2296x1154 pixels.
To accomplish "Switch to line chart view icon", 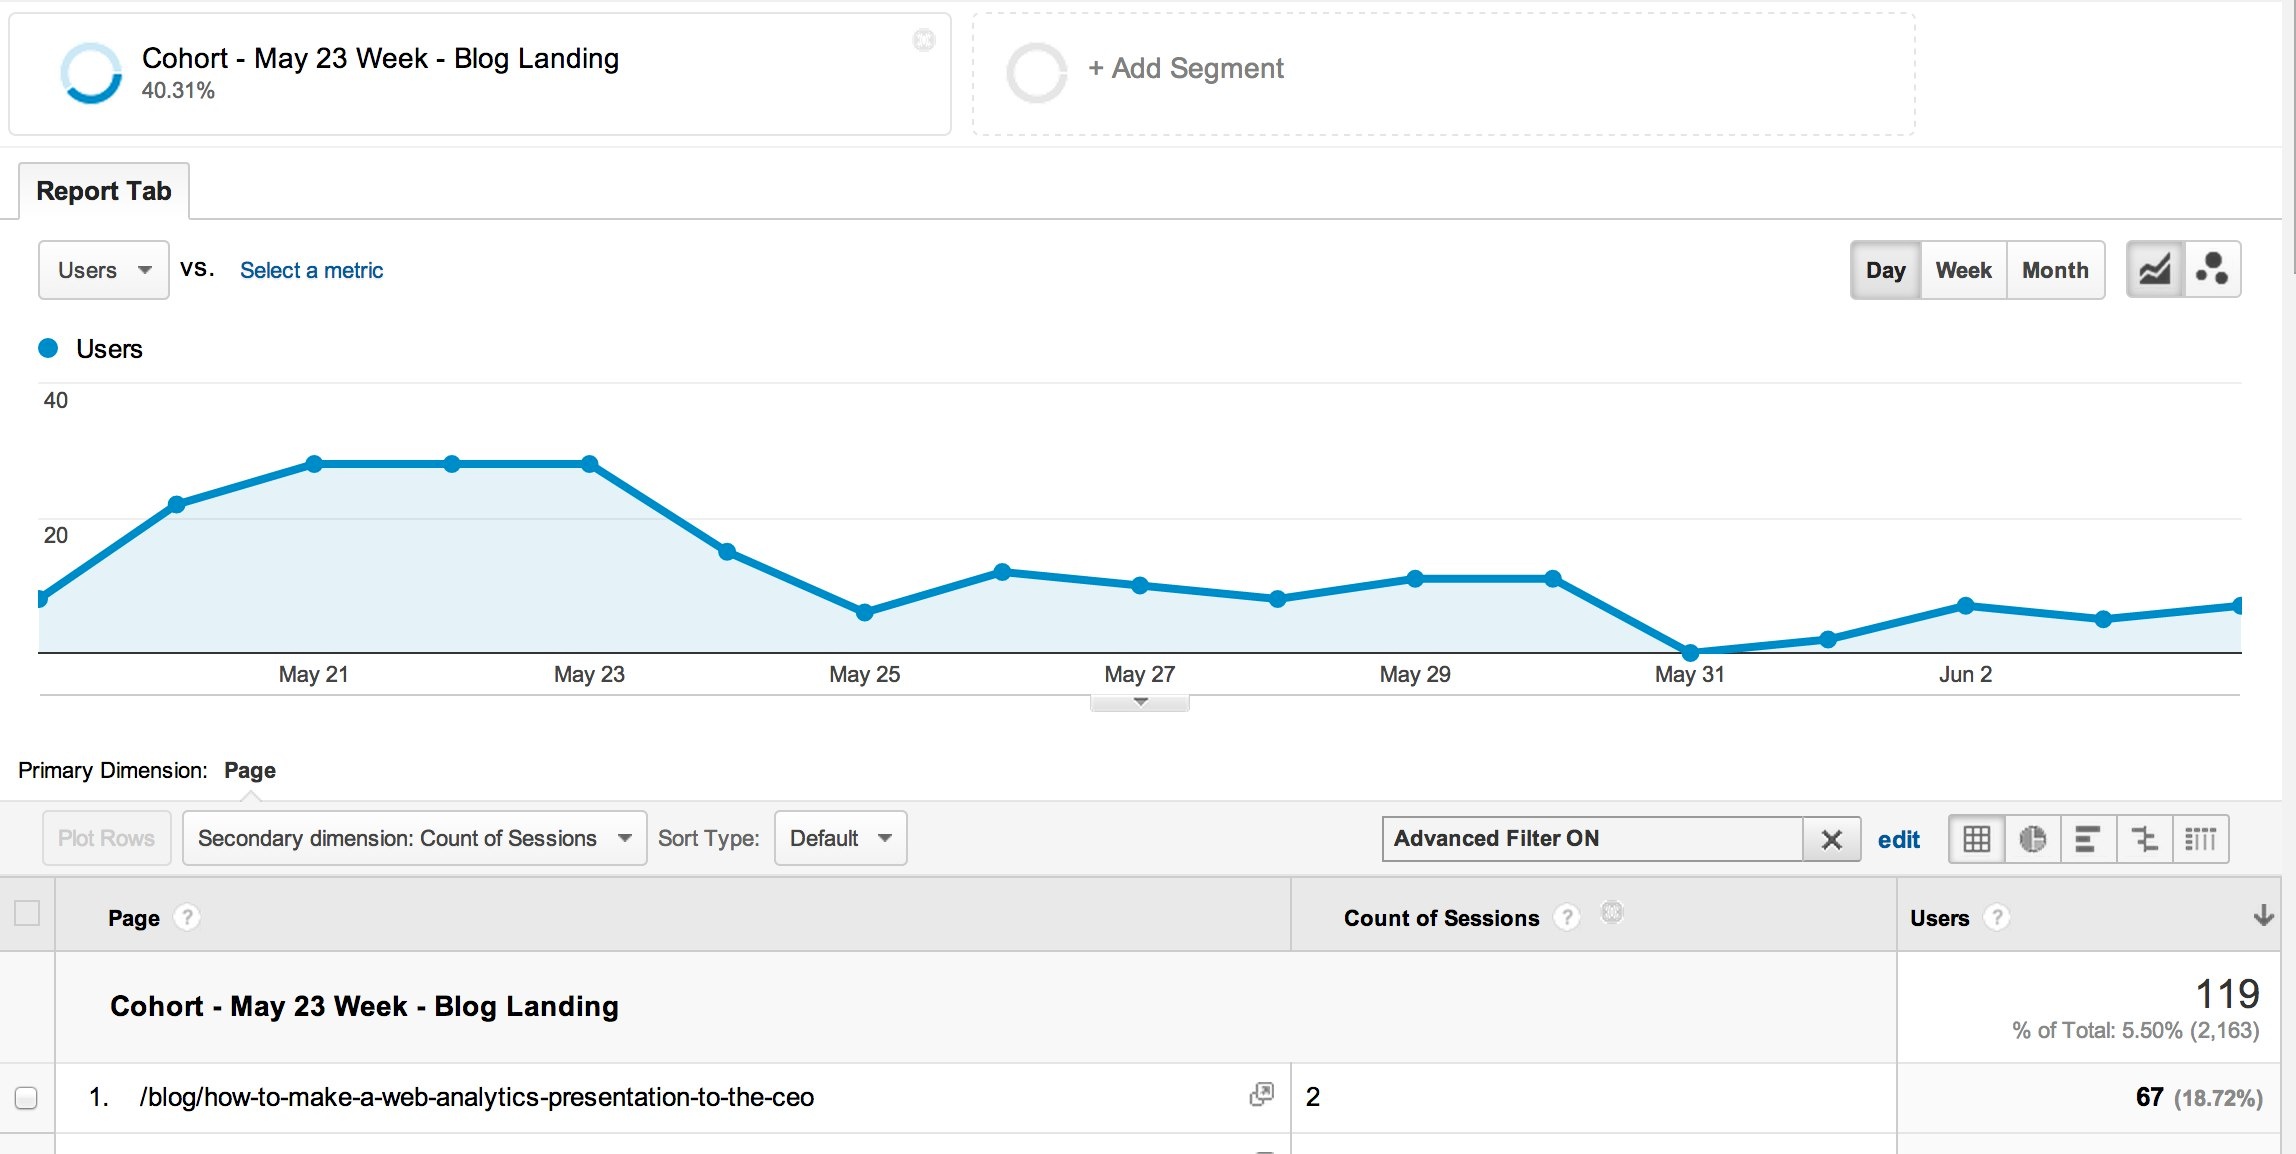I will click(2154, 270).
